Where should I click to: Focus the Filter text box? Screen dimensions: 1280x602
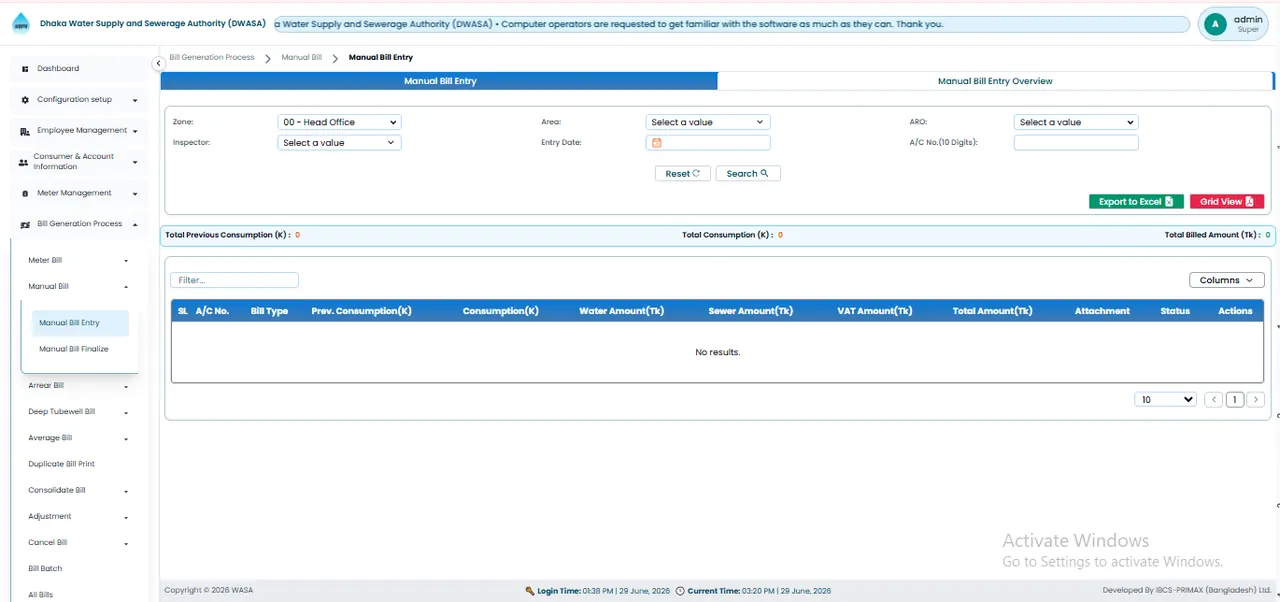[x=234, y=280]
